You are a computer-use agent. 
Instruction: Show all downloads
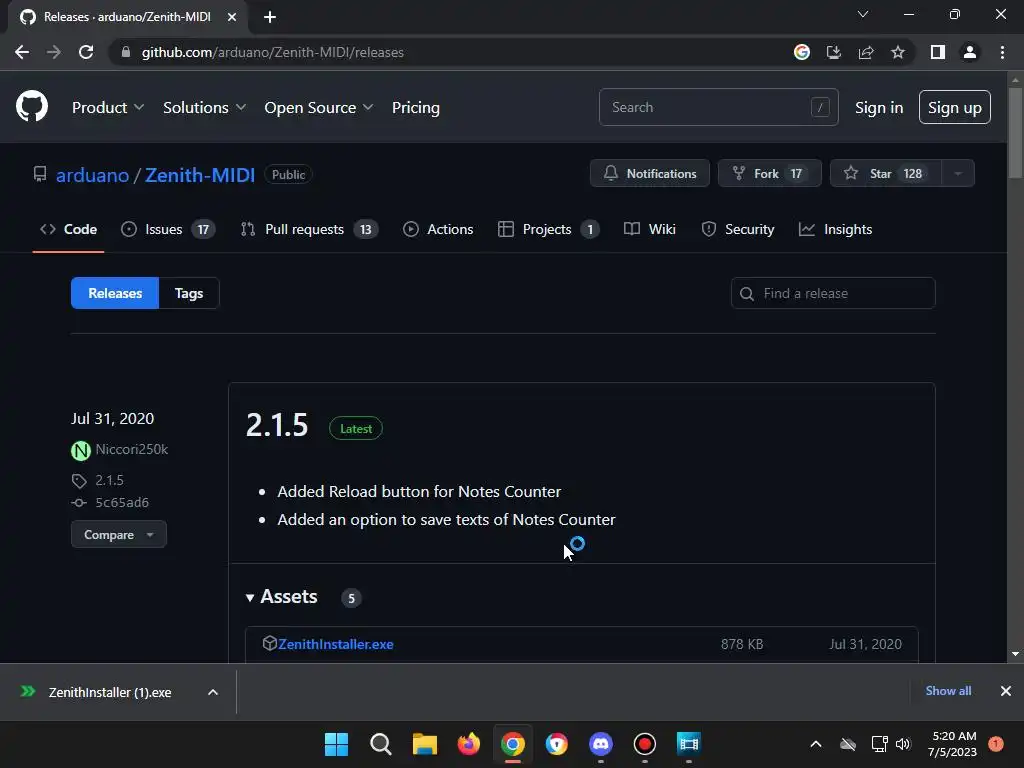[948, 691]
